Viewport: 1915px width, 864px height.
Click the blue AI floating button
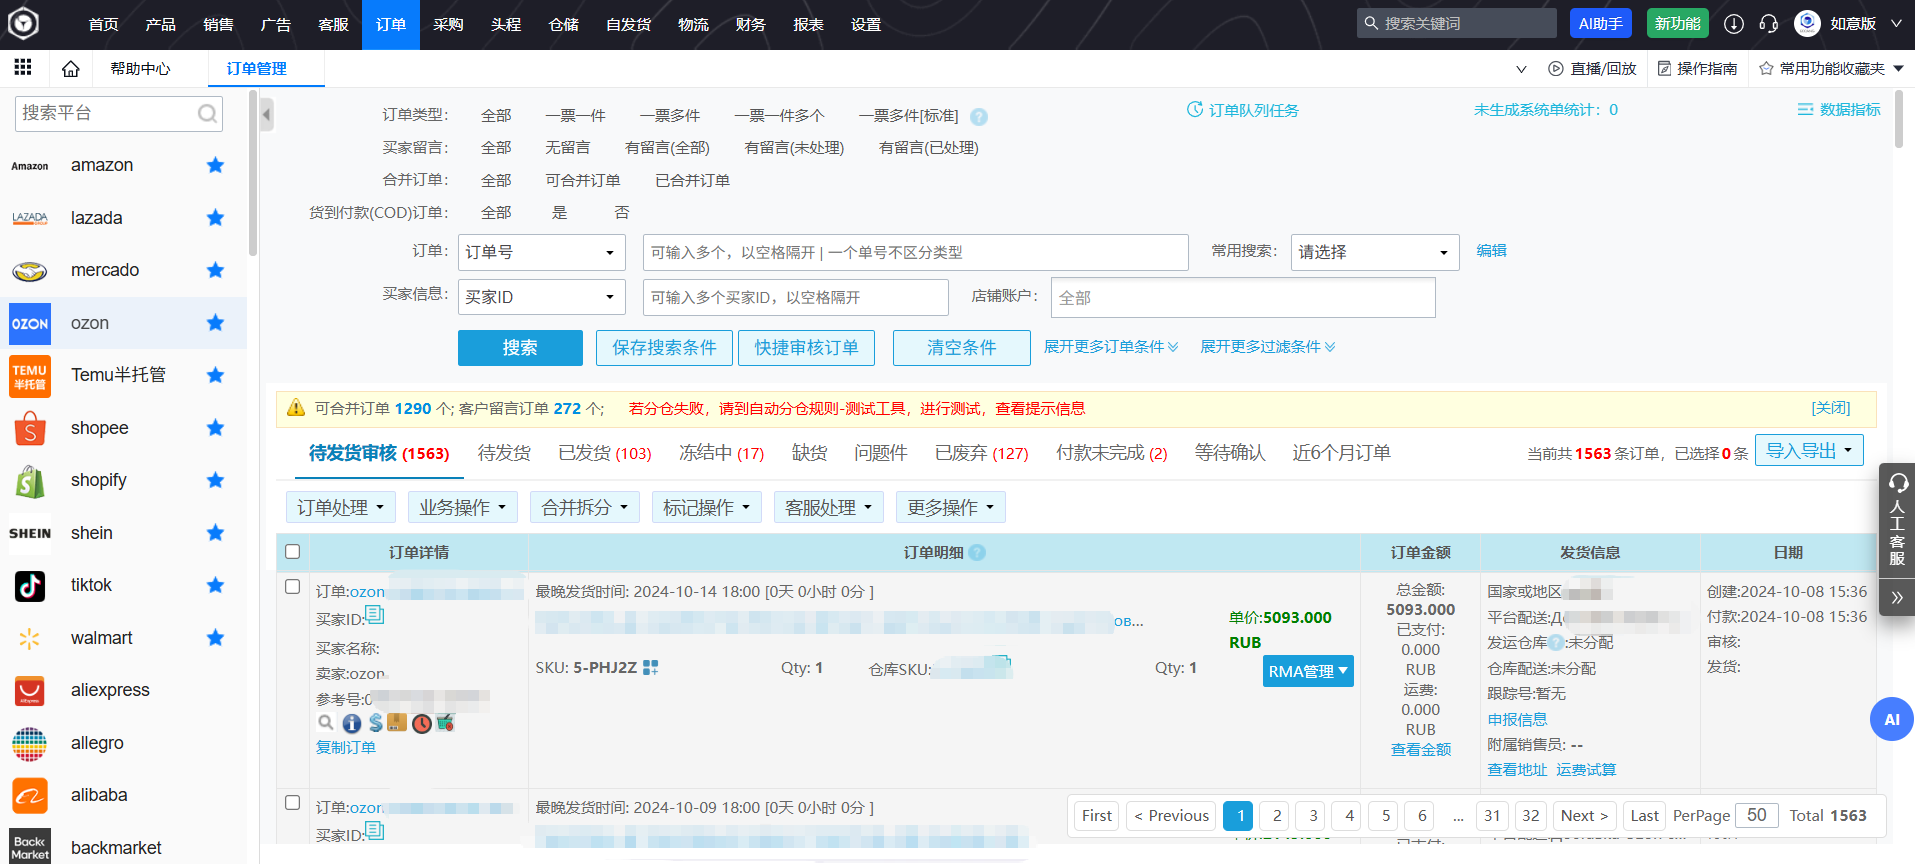click(x=1891, y=719)
